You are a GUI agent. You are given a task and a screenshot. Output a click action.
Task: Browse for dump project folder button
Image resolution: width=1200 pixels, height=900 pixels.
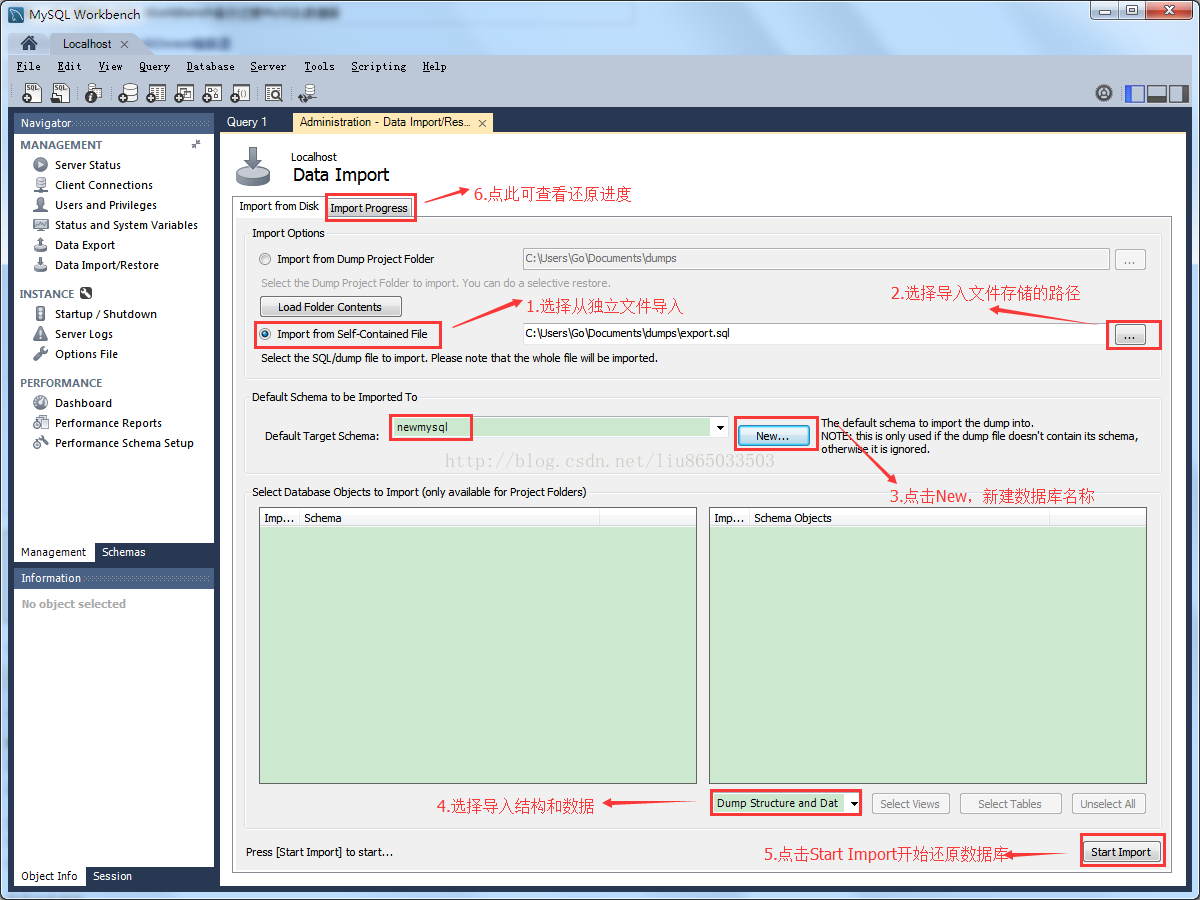[x=1129, y=260]
